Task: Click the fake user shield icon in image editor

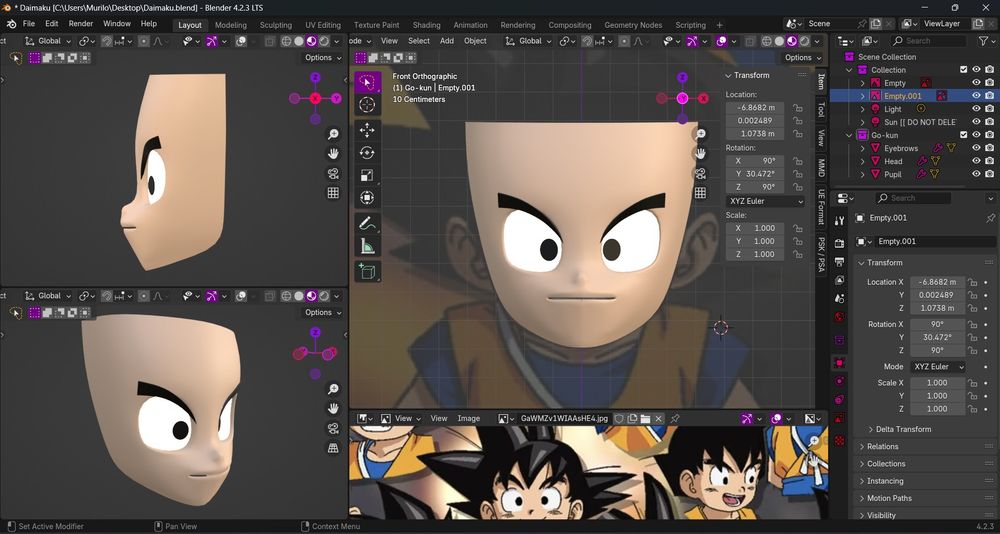Action: tap(619, 419)
